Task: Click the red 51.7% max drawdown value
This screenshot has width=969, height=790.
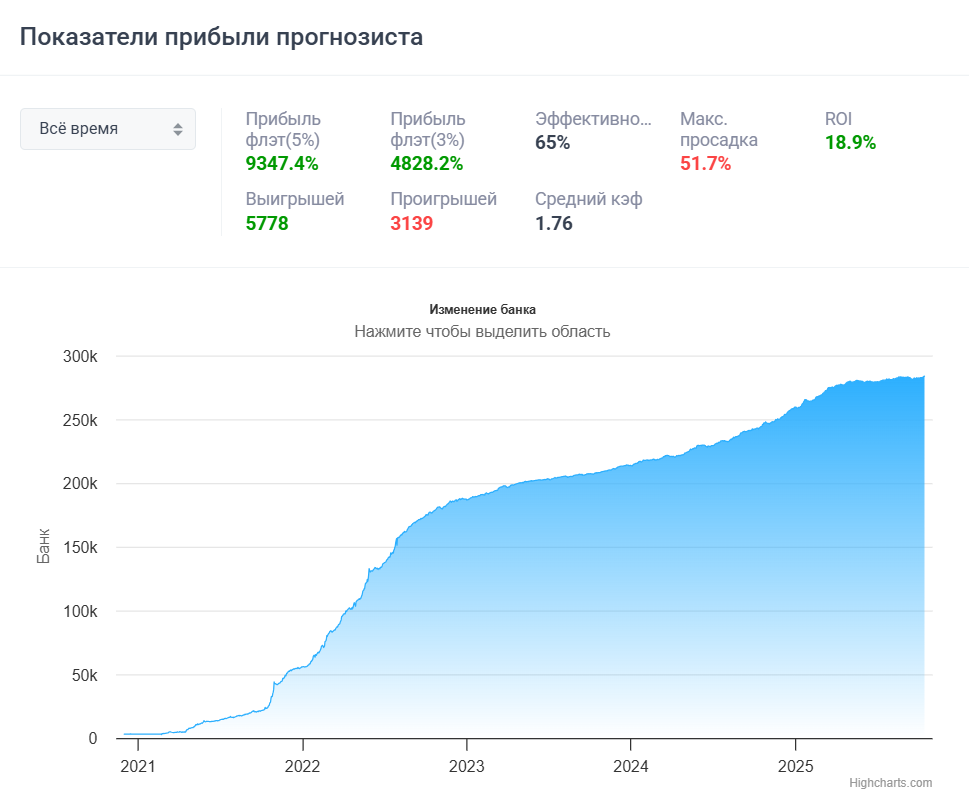Action: click(705, 163)
